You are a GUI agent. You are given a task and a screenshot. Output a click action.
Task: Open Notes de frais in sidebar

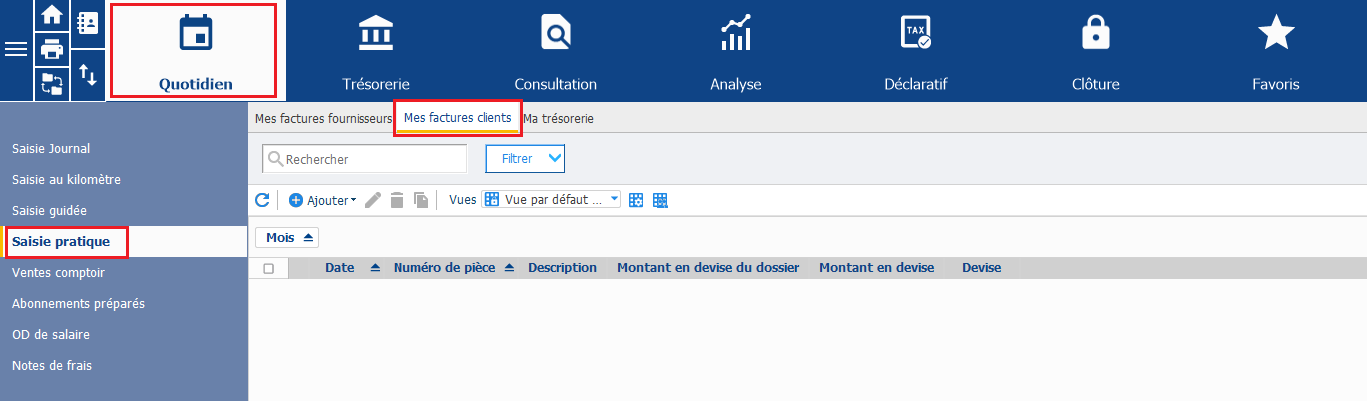(124, 366)
